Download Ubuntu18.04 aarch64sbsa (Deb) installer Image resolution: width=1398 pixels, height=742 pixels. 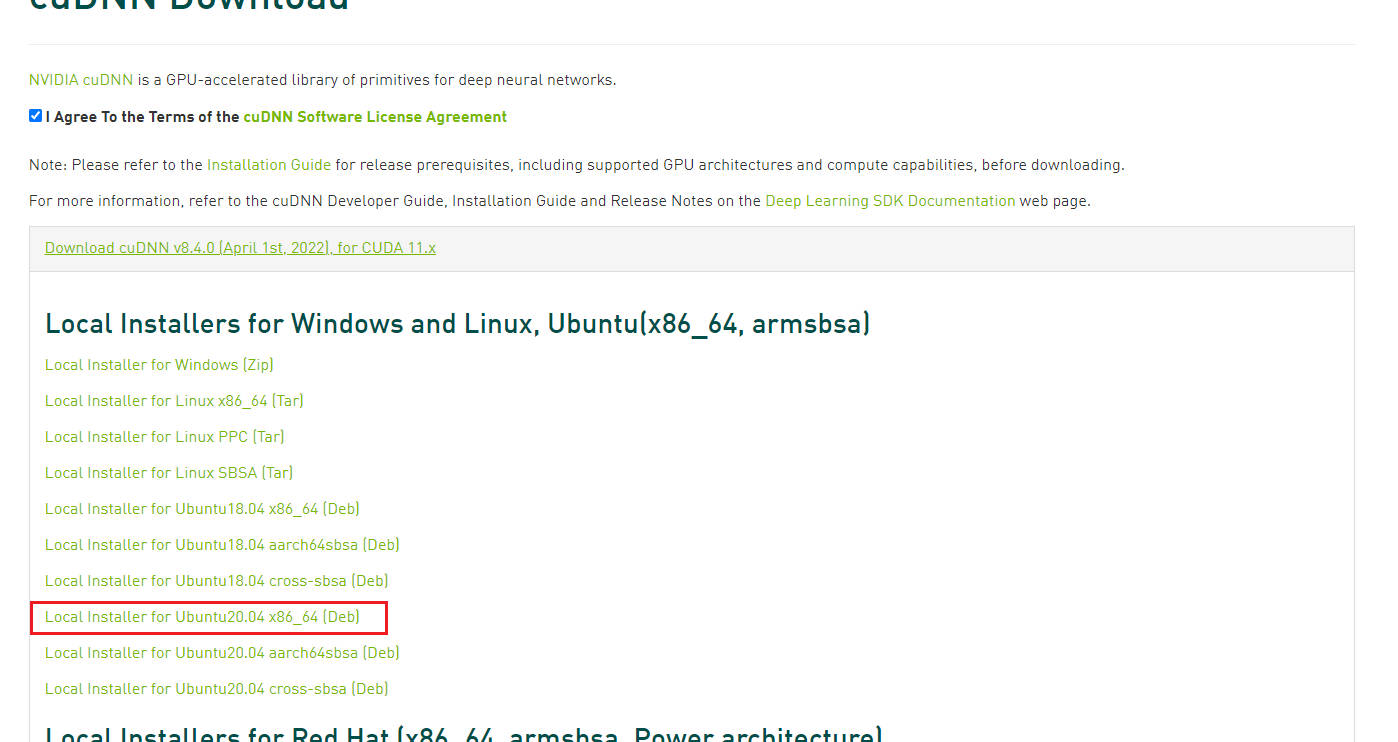coord(222,545)
